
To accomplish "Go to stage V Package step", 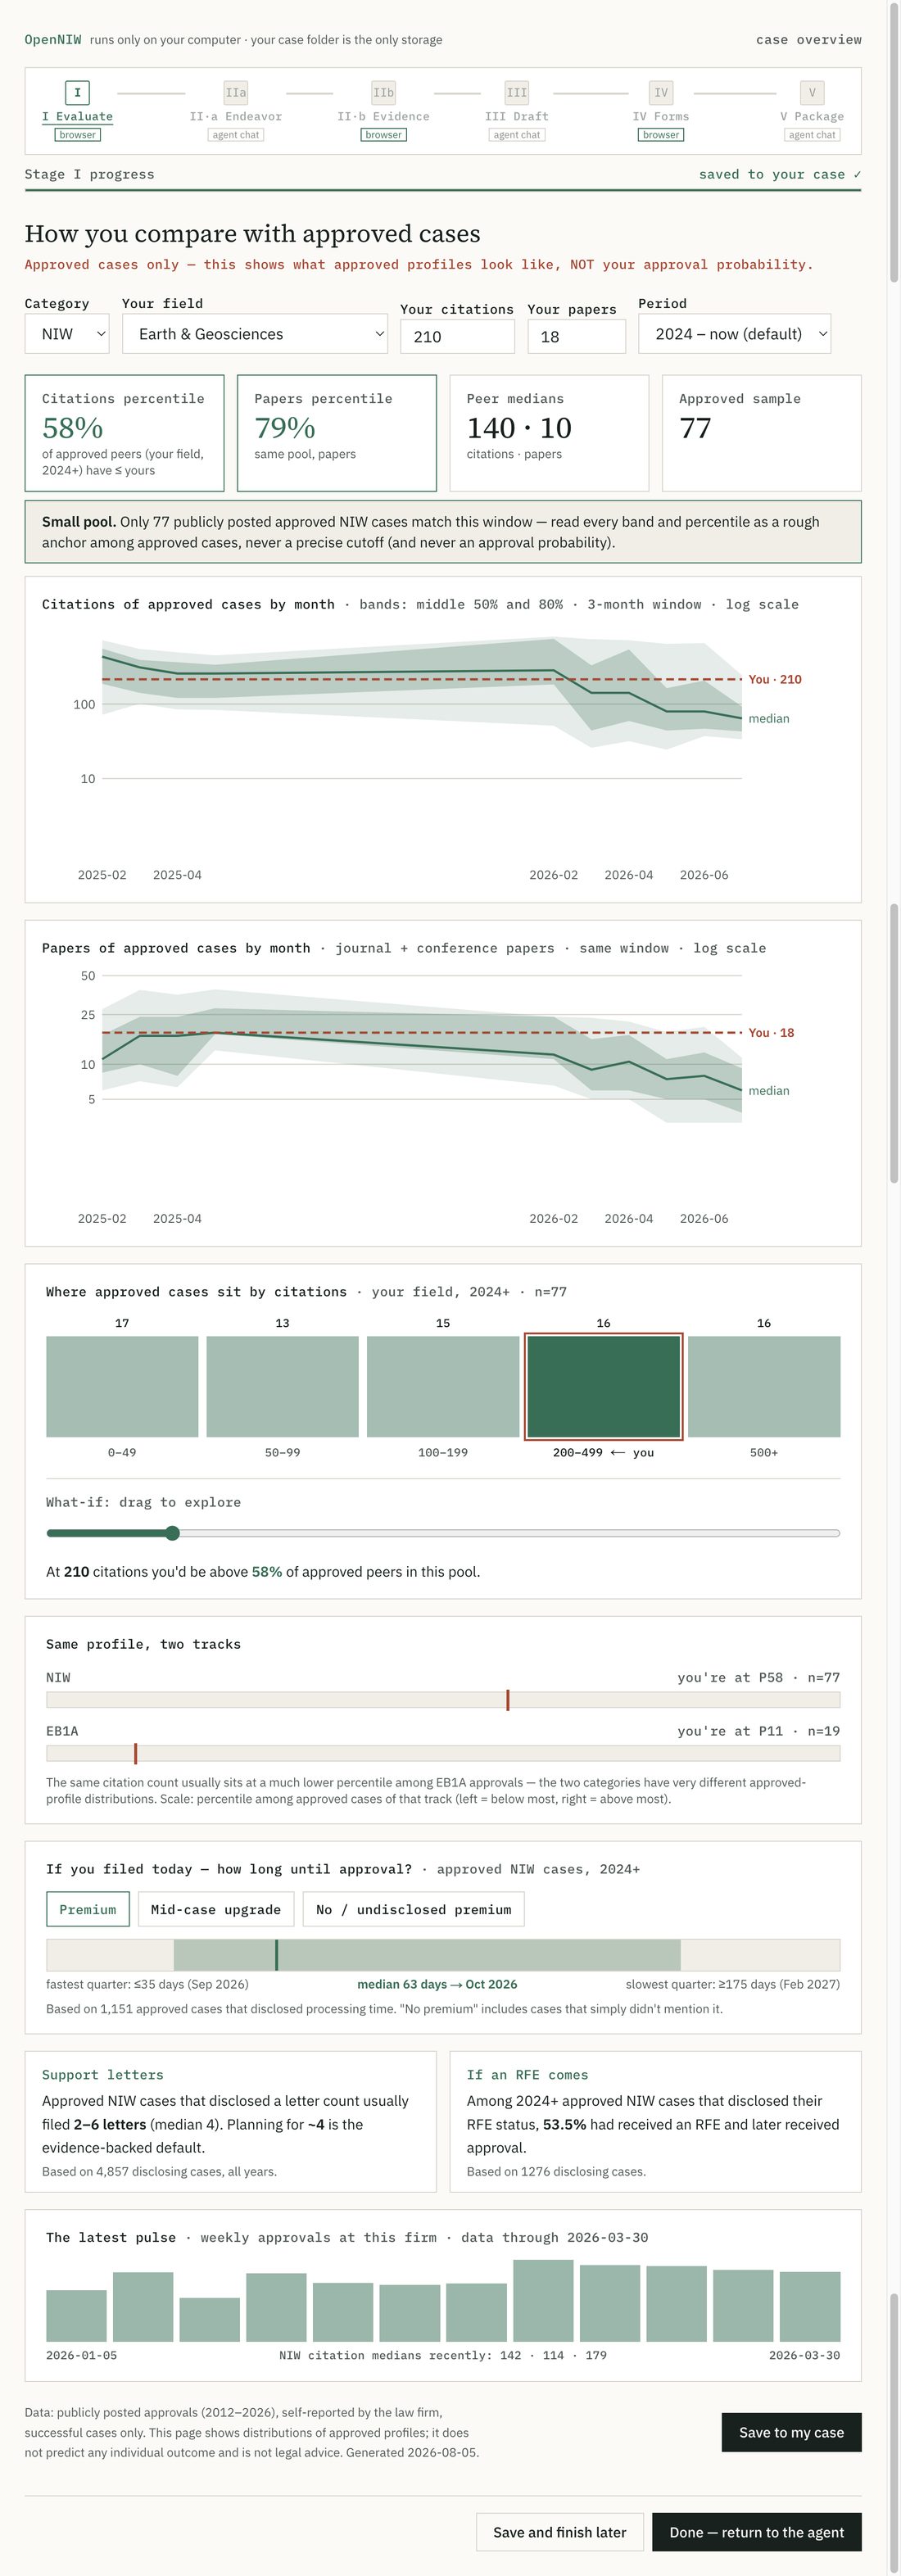I will [812, 110].
